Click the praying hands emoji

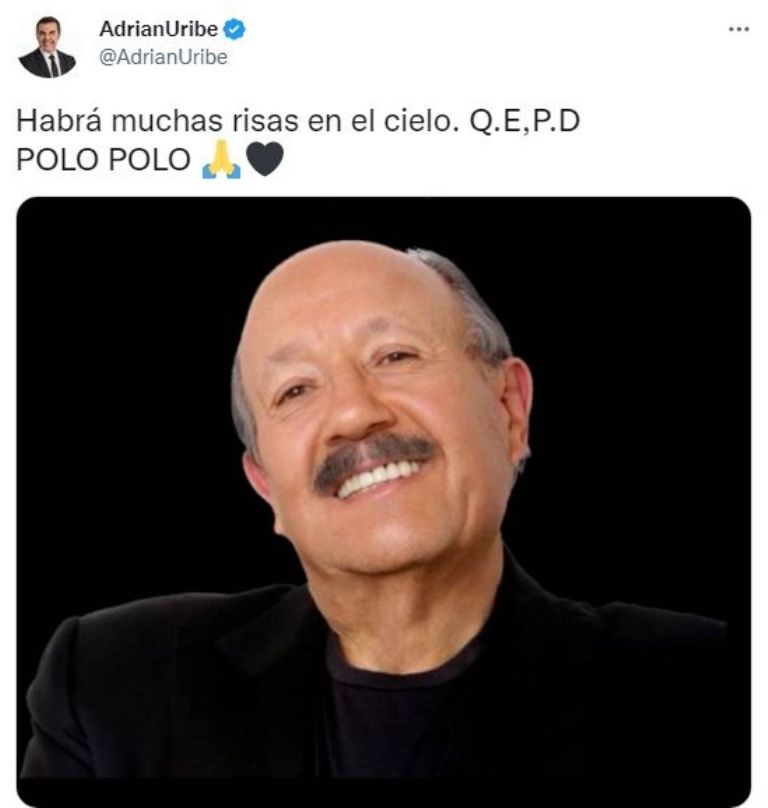(x=222, y=159)
